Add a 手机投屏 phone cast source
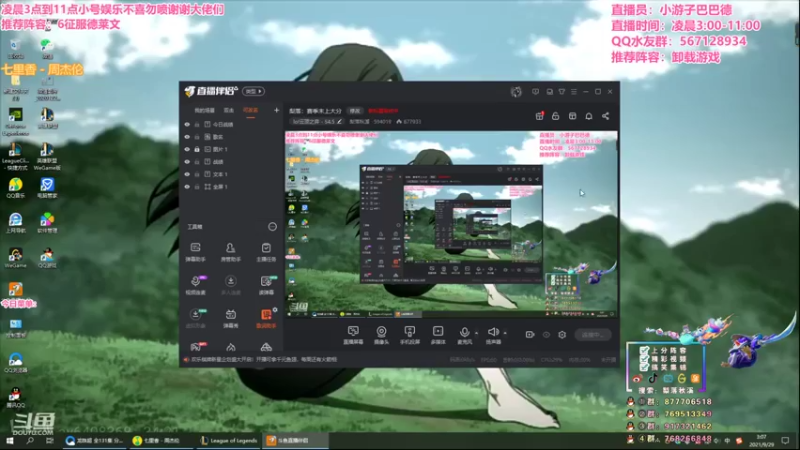The image size is (800, 450). (409, 335)
